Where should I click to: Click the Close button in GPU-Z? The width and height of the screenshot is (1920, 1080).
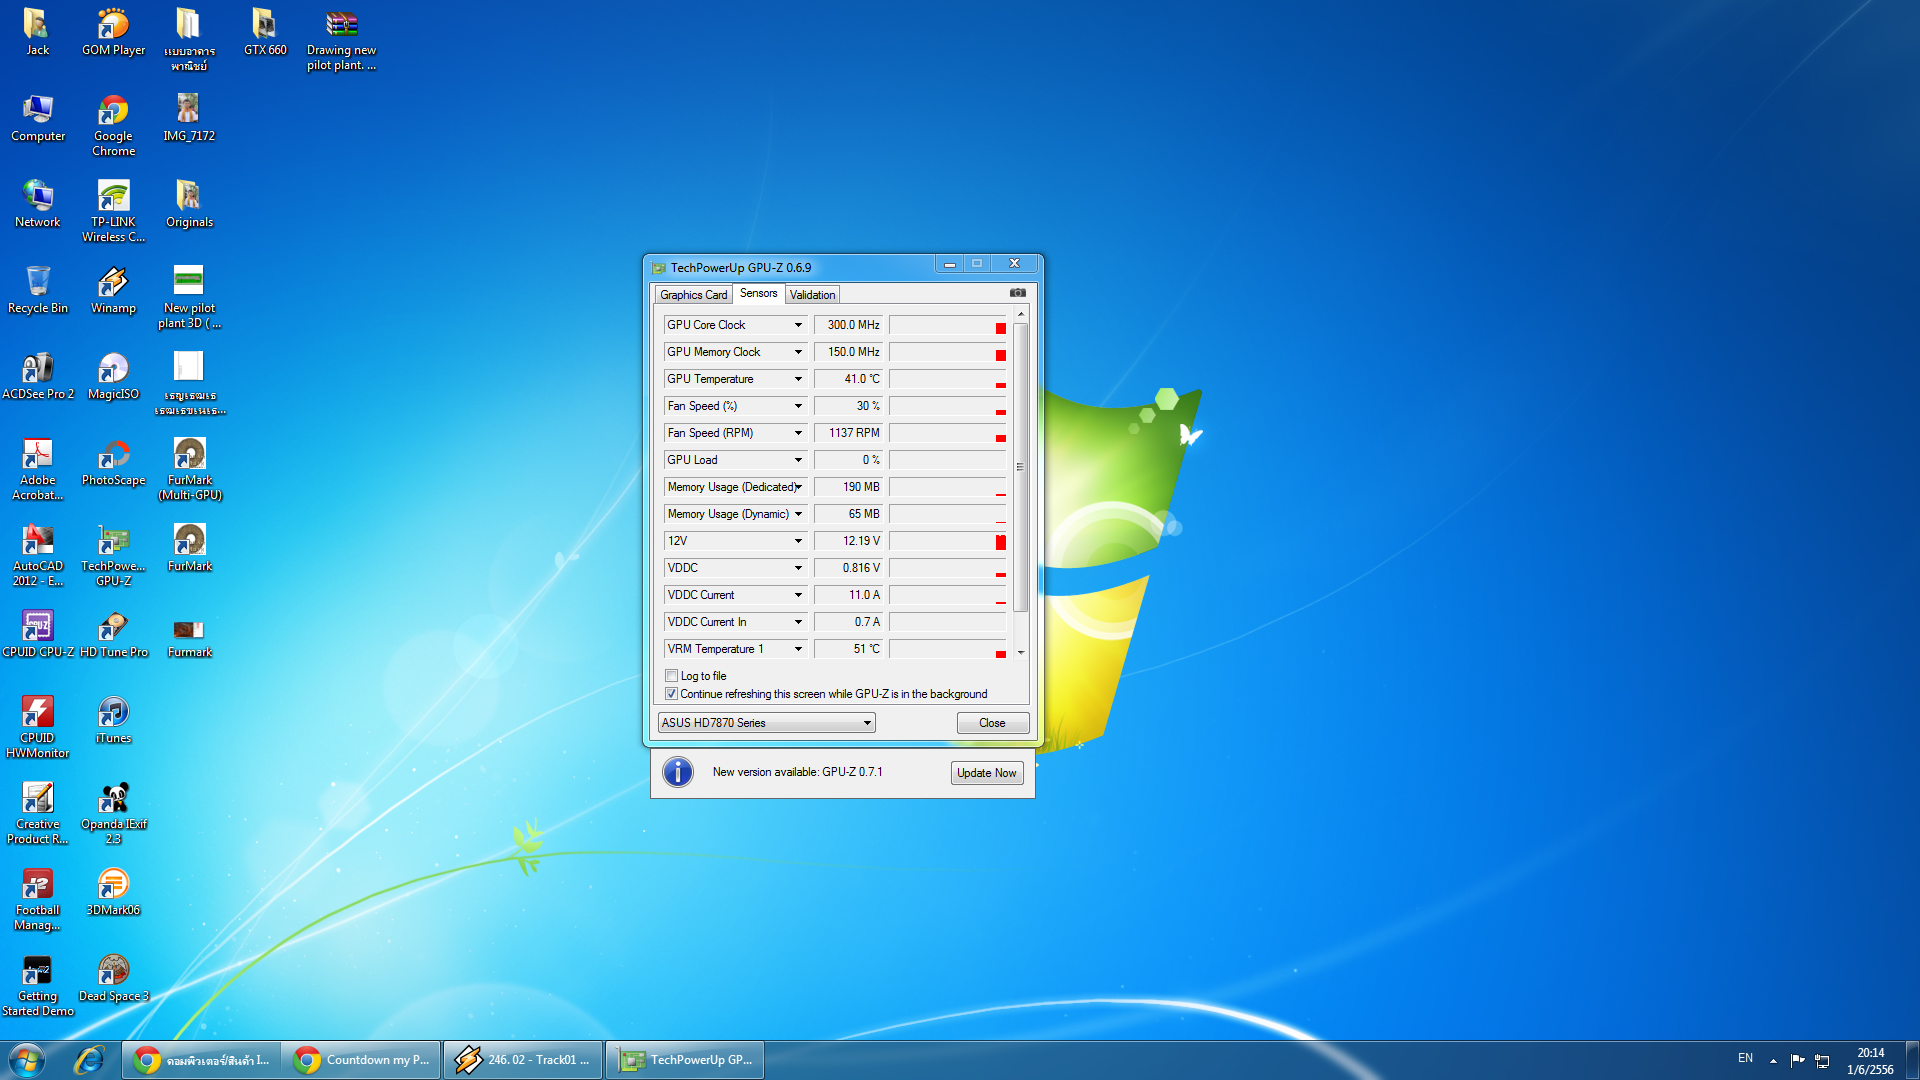pos(992,723)
